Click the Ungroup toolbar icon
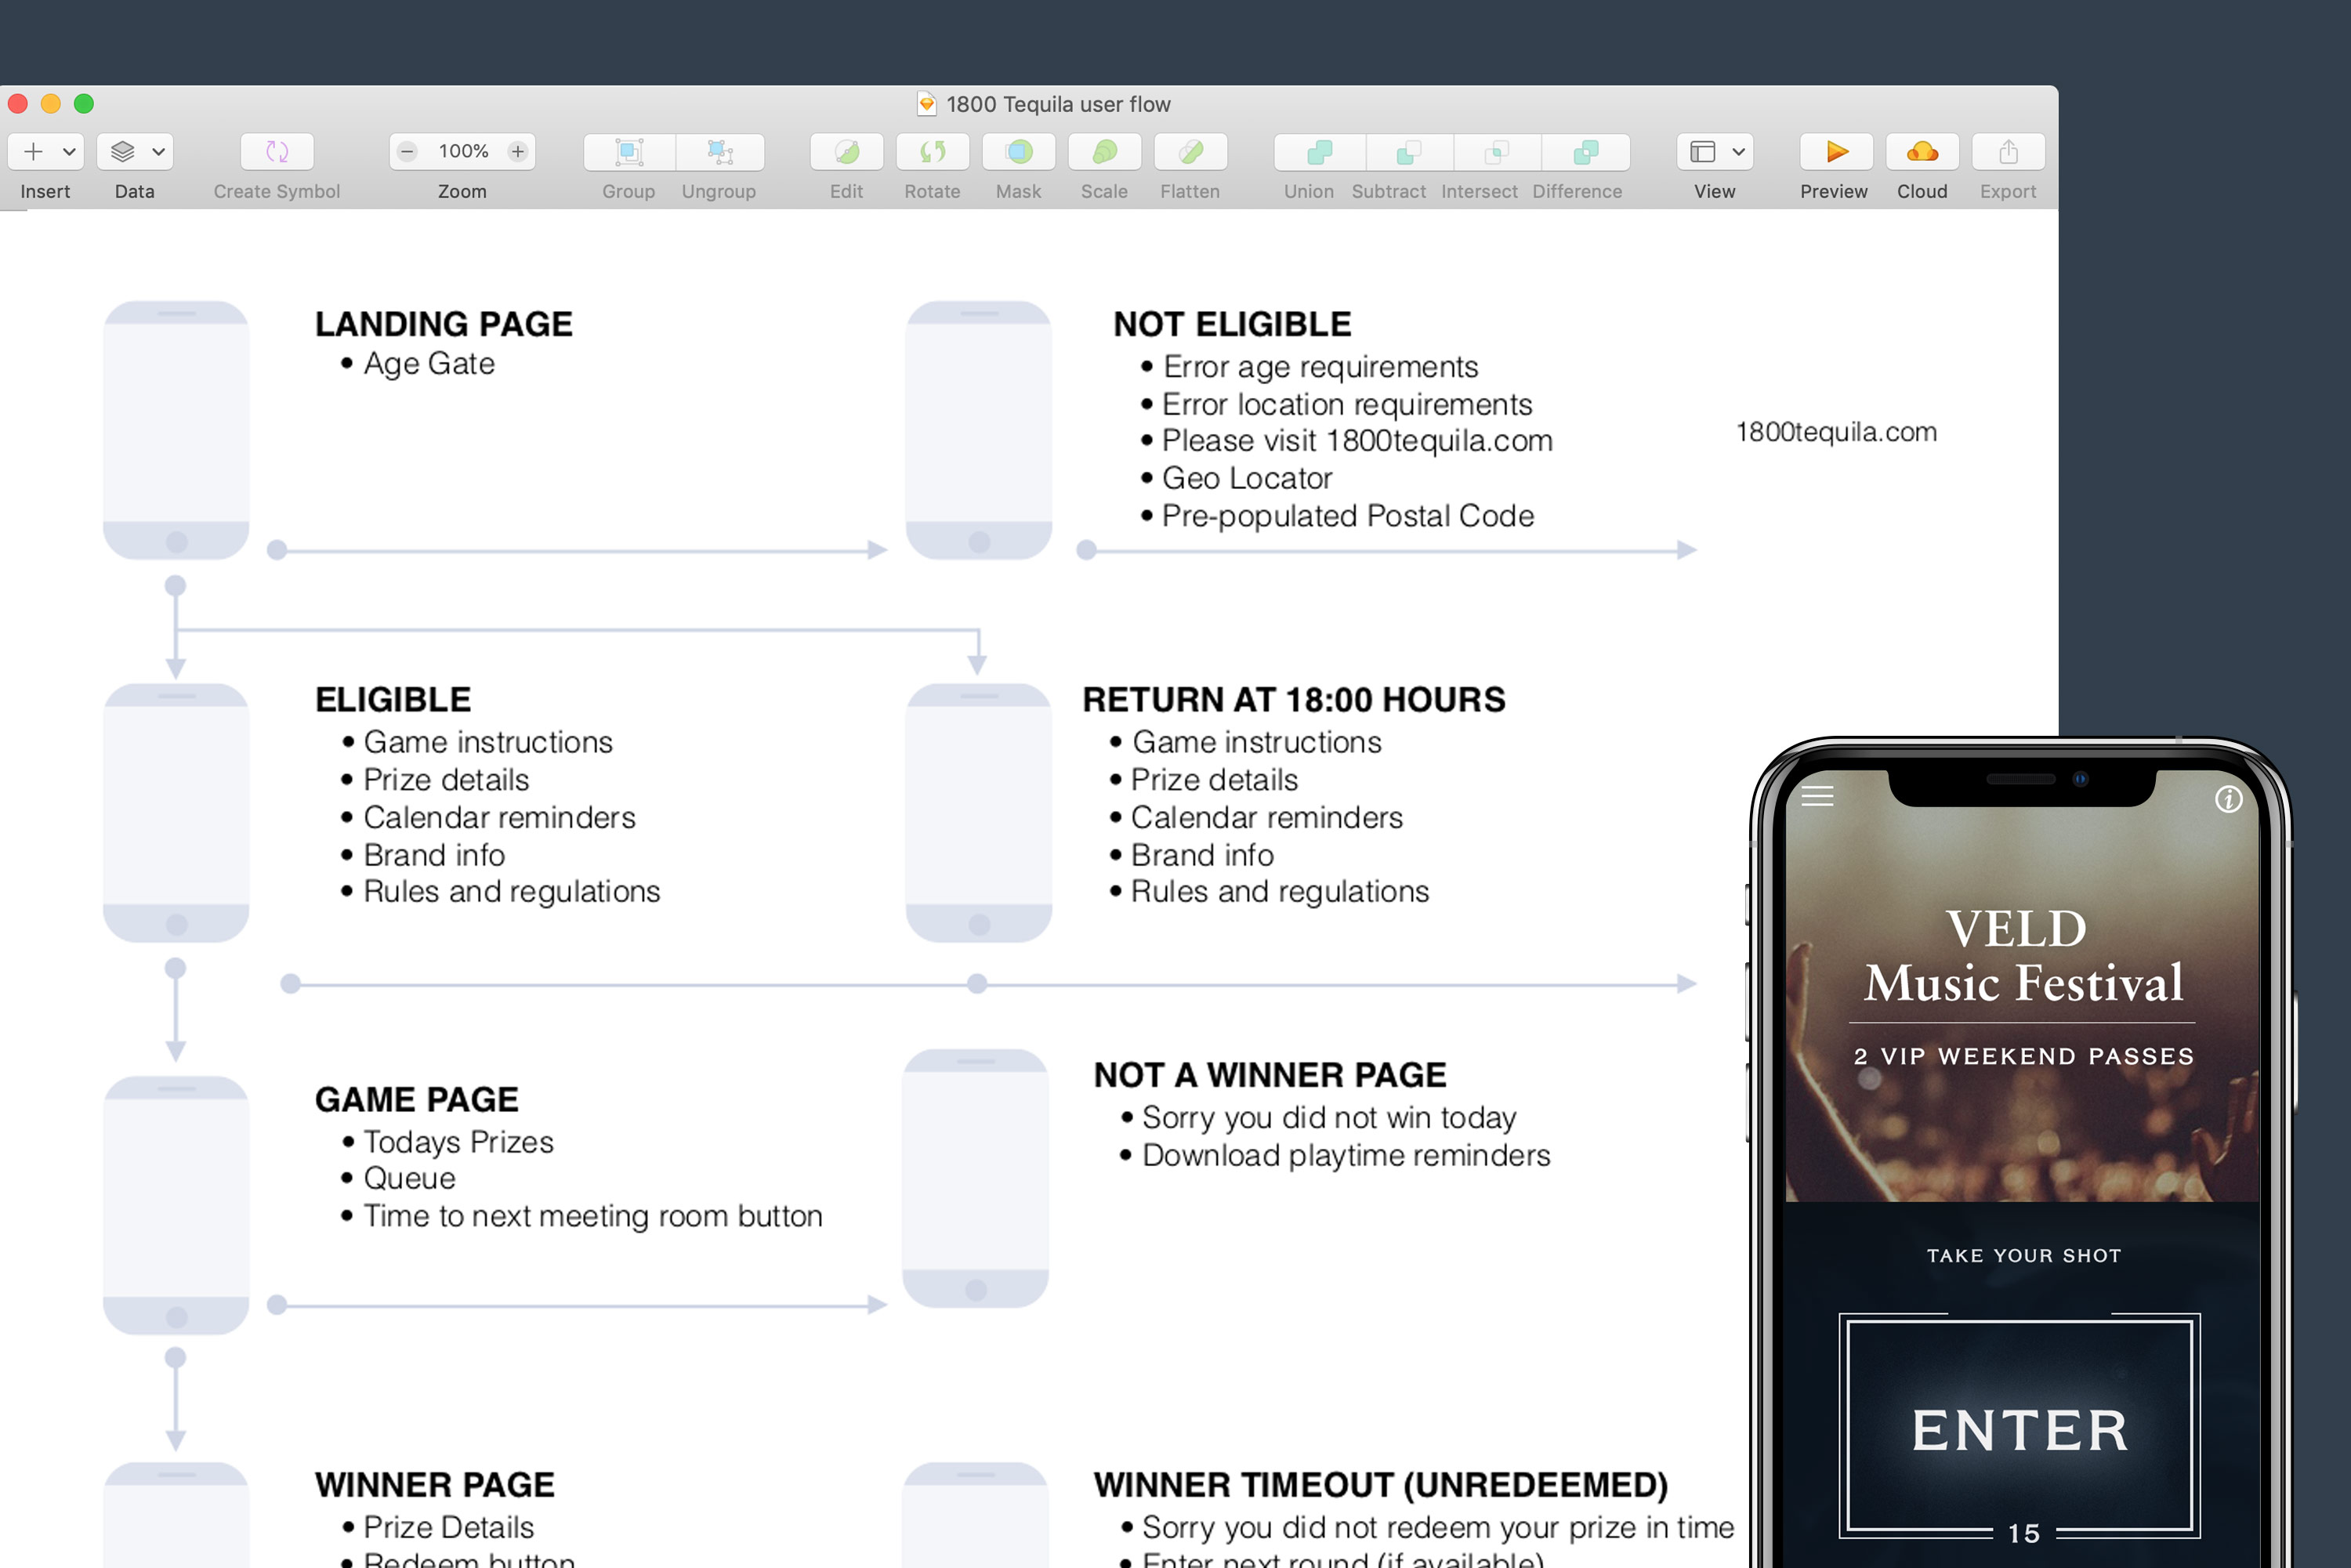The height and width of the screenshot is (1568, 2351). click(720, 152)
